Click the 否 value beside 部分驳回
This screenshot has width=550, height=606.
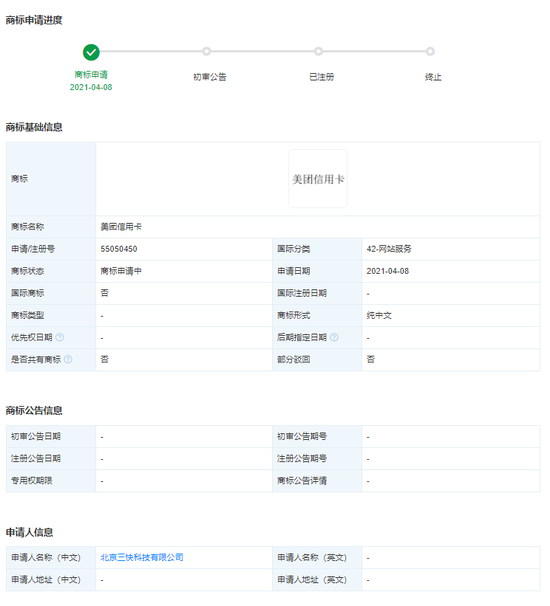pos(371,359)
